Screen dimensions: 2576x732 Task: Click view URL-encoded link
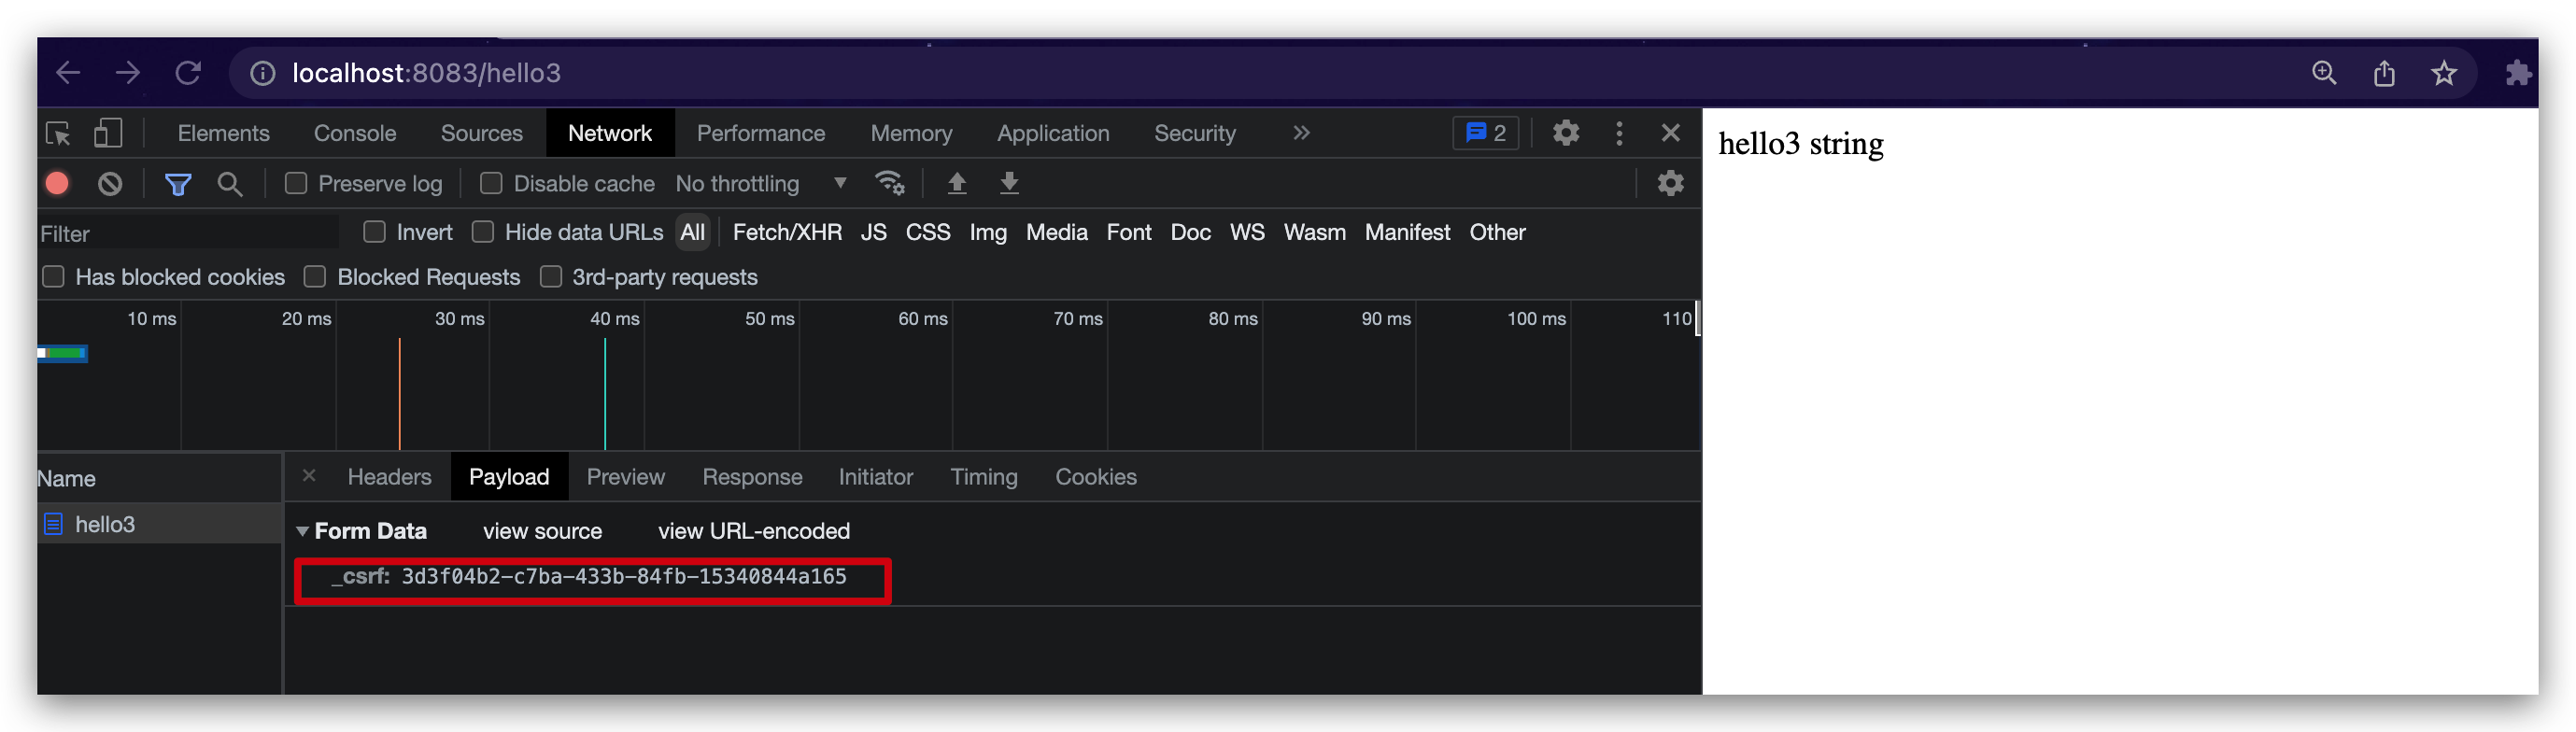tap(753, 531)
